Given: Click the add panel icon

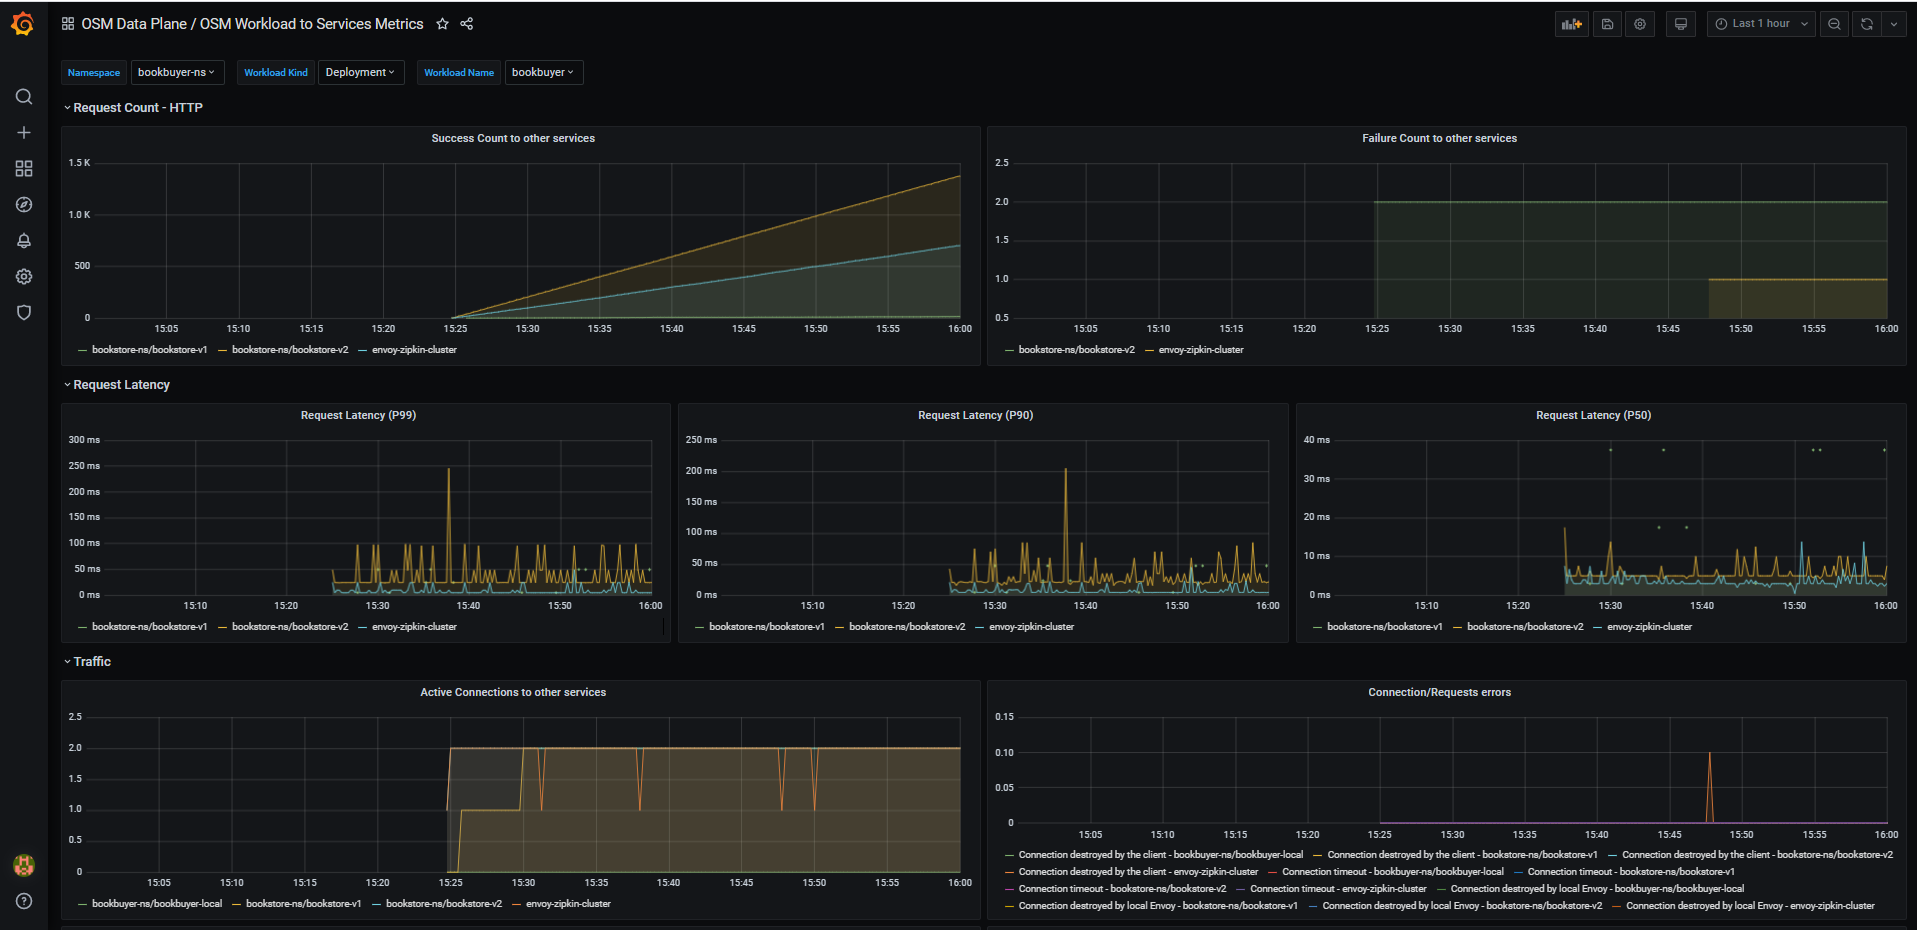Looking at the screenshot, I should 1572,24.
